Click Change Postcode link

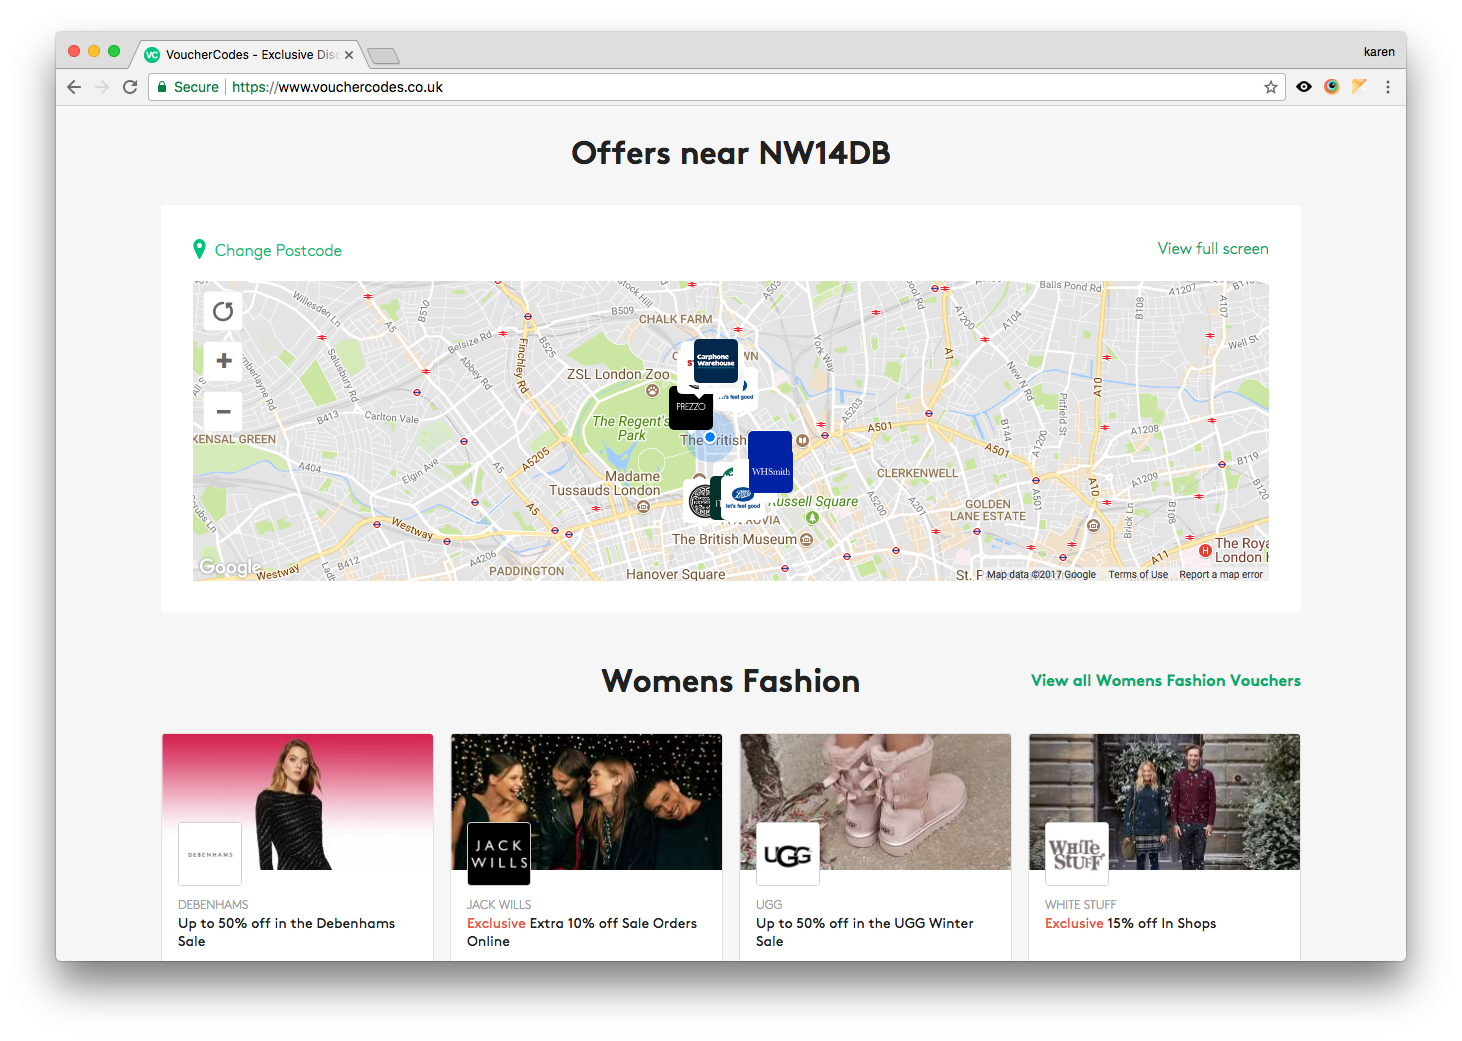point(278,250)
